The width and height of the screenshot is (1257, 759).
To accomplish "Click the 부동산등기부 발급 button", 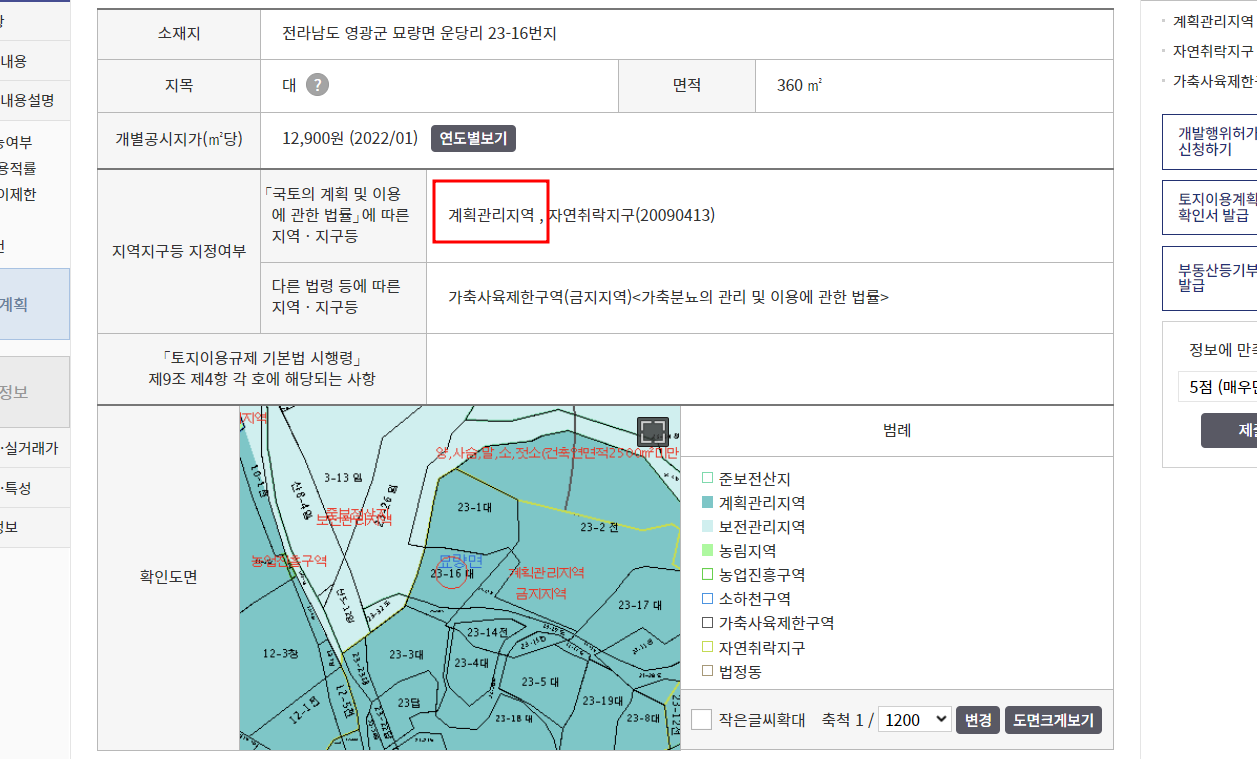I will 1209,277.
